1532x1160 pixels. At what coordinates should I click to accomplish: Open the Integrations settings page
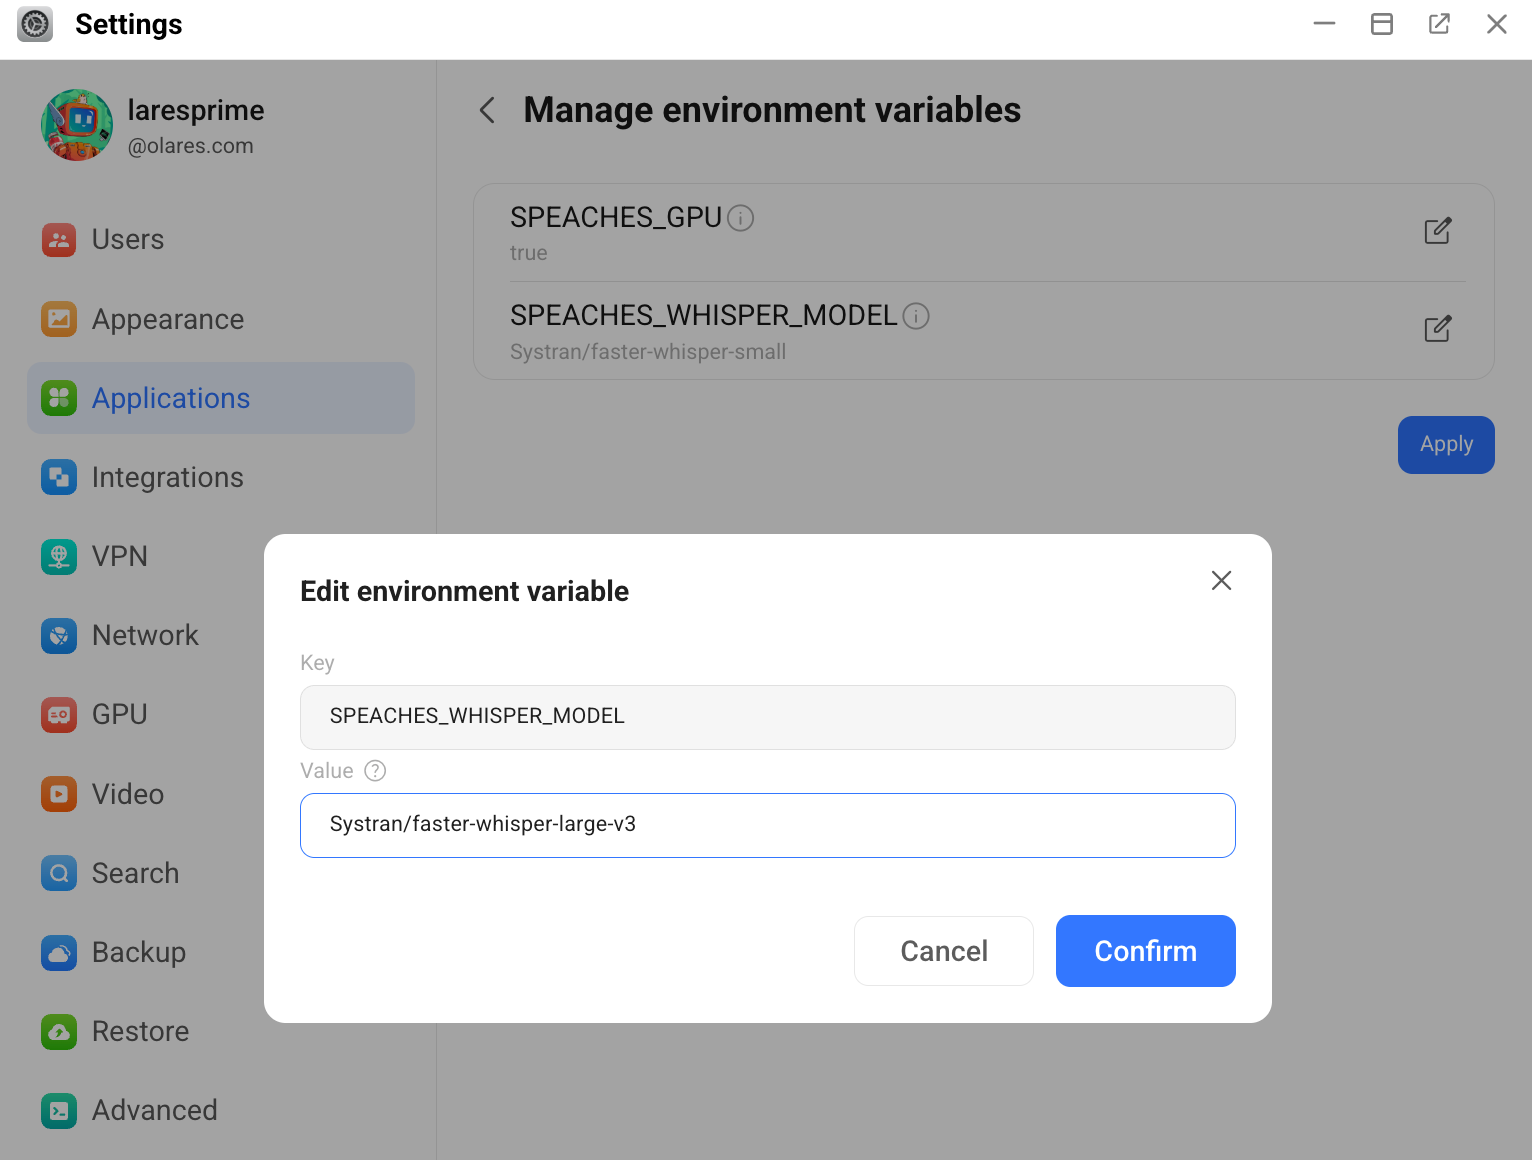tap(167, 478)
